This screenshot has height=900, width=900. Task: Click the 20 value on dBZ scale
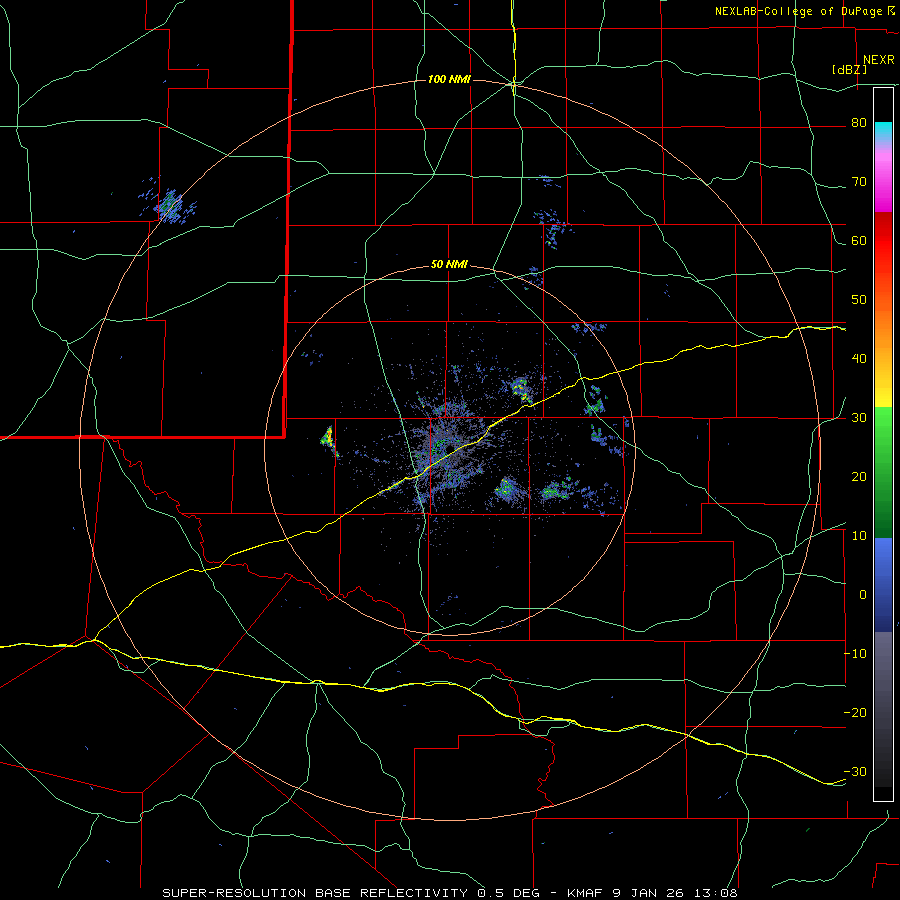tap(859, 476)
